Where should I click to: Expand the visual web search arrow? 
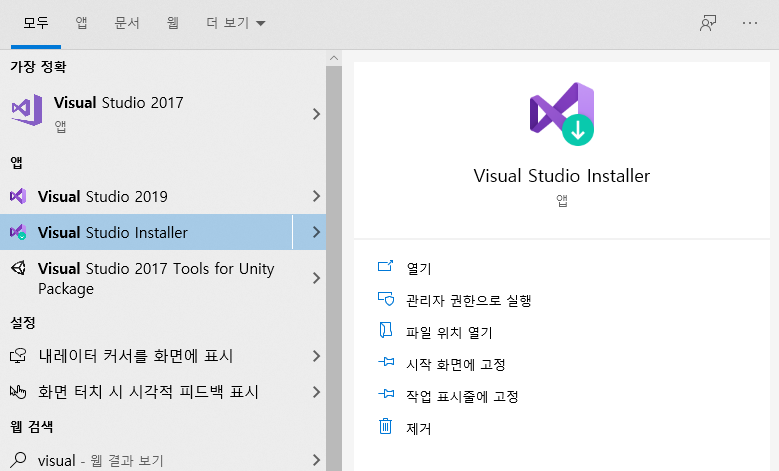click(316, 460)
